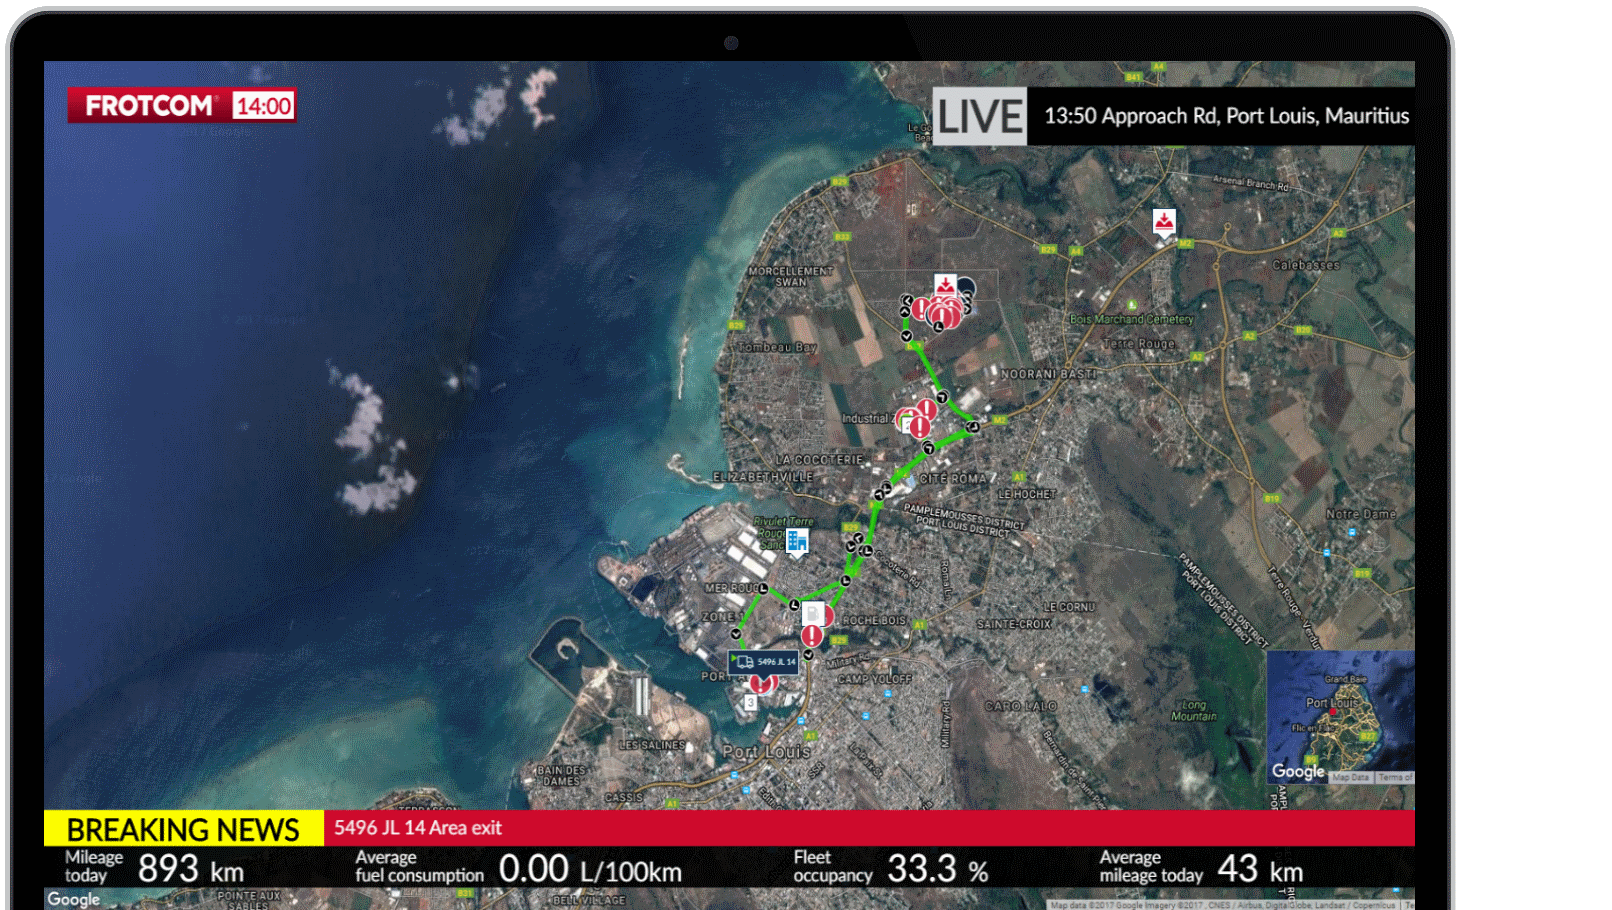This screenshot has width=1612, height=910.
Task: Click the numbered 2 marker at Industrial Zone
Action: (x=907, y=426)
